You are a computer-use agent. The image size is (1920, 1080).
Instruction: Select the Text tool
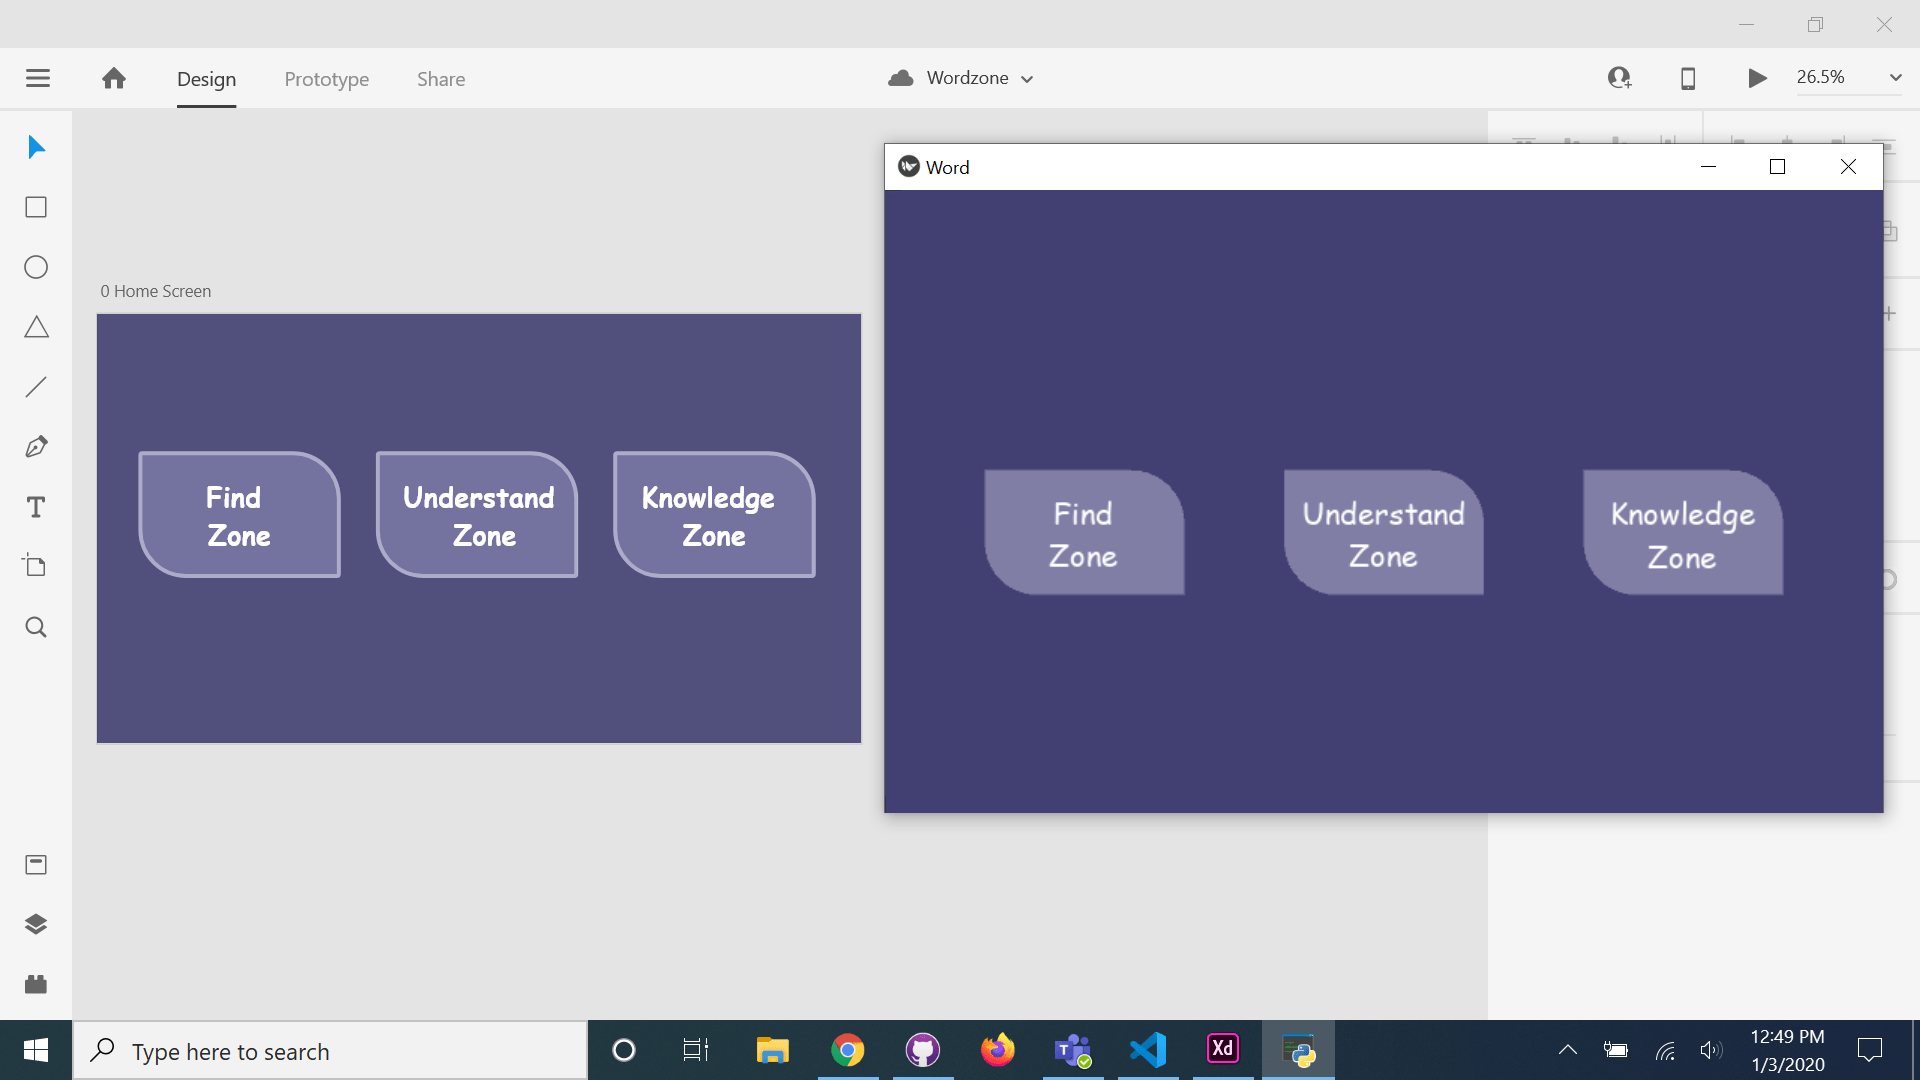[36, 507]
